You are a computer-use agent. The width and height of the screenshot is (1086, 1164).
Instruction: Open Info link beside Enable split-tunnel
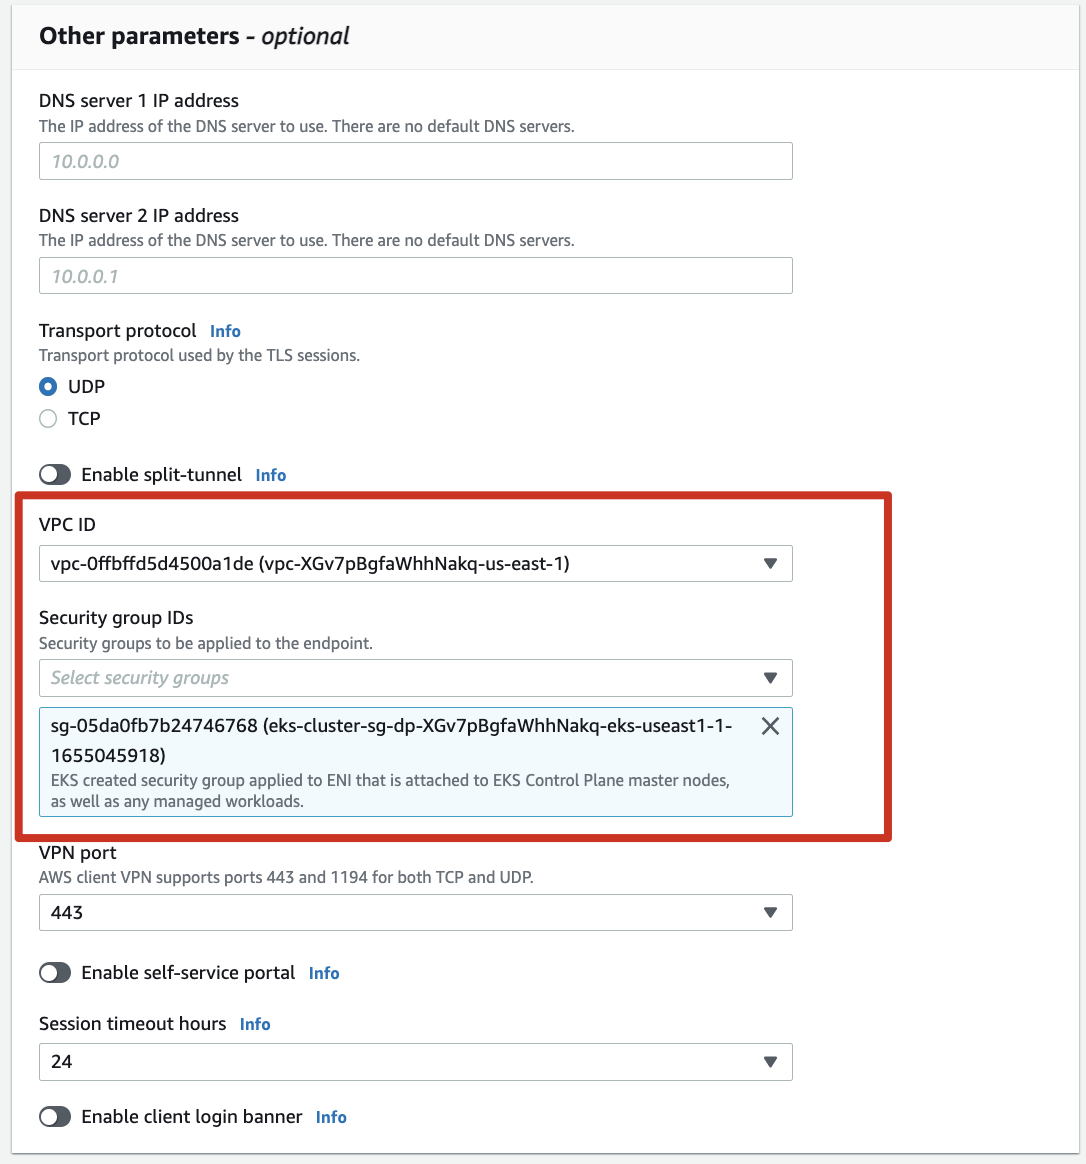[271, 475]
